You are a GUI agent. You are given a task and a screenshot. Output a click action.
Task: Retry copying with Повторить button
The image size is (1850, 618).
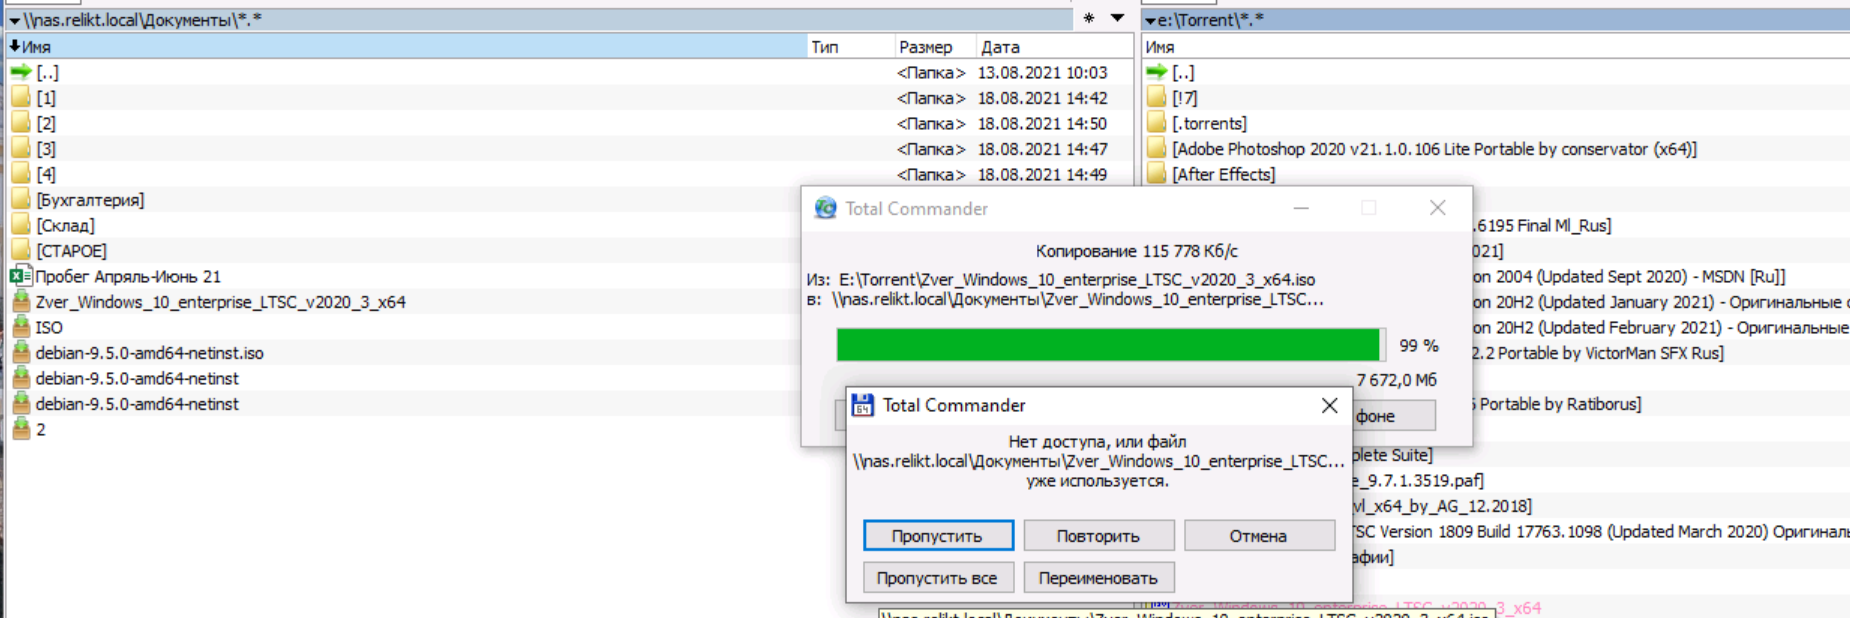click(x=1098, y=536)
